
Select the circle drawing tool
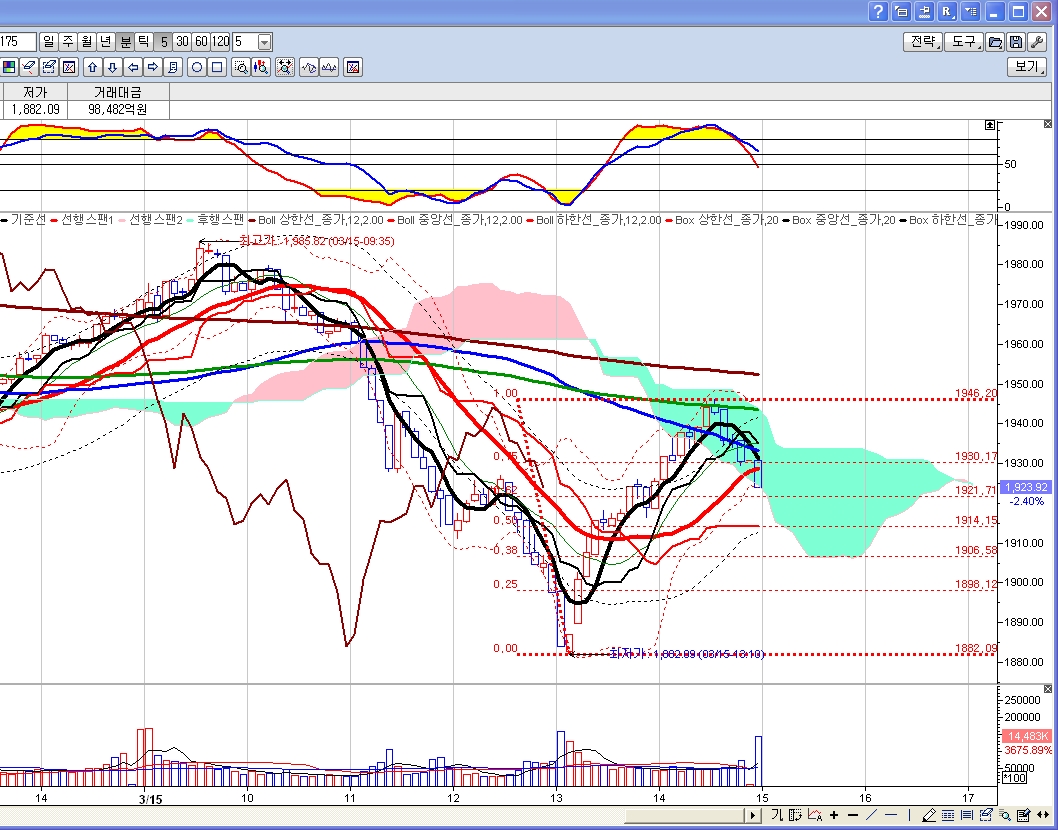(197, 67)
